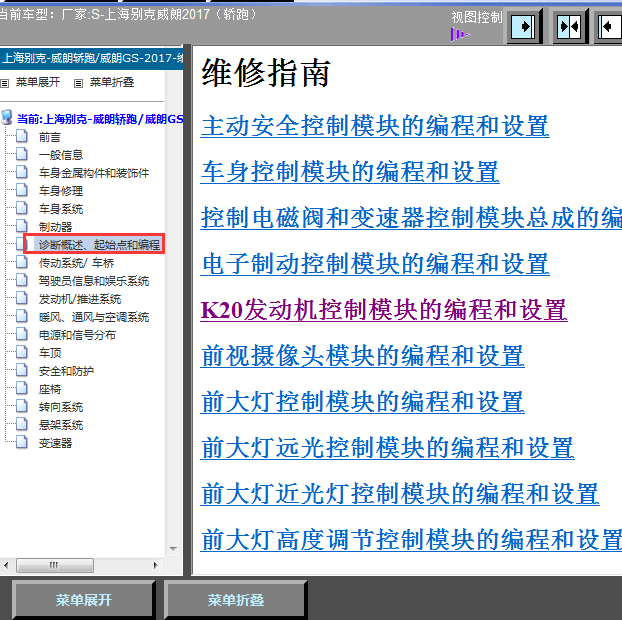Click the page icon next to 车身系统

22,208
